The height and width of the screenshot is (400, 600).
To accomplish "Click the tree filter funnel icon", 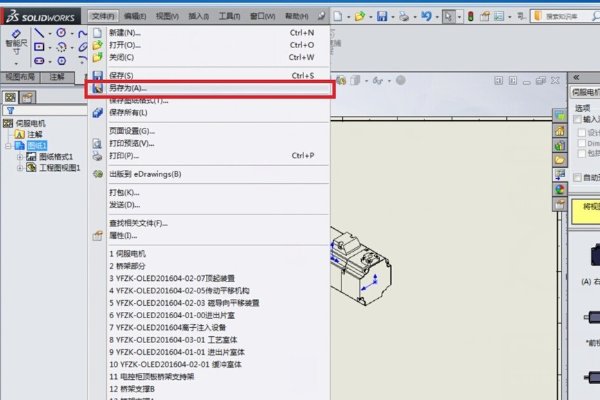I will coord(11,111).
